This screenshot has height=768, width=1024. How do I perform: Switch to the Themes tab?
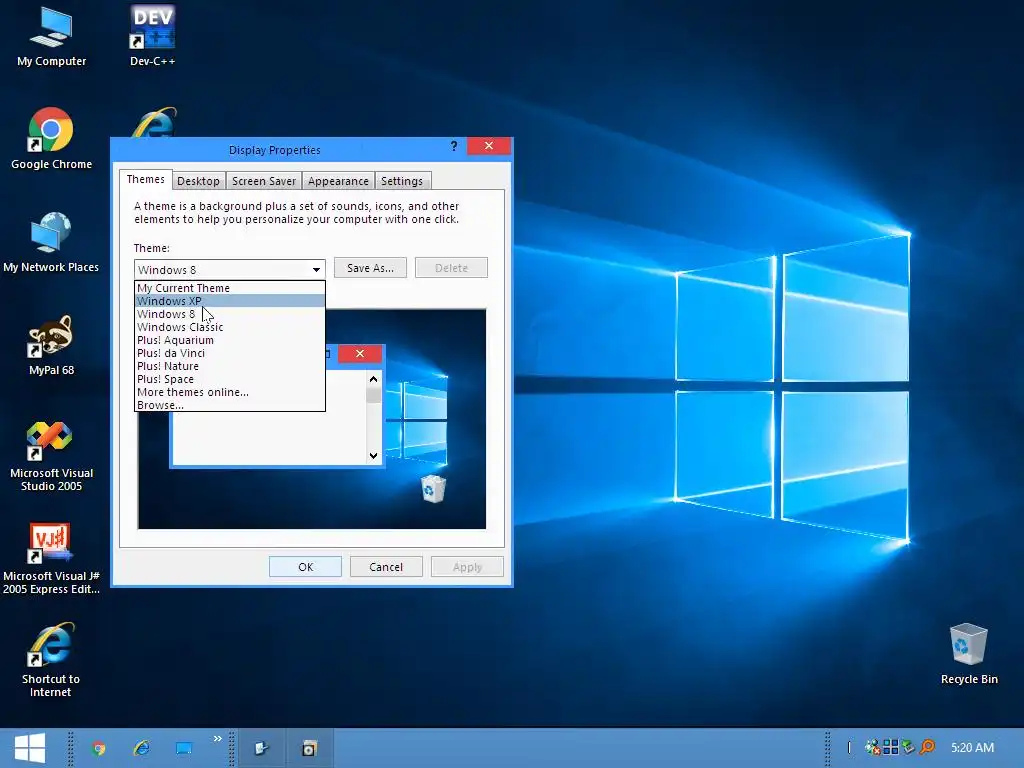(x=146, y=180)
